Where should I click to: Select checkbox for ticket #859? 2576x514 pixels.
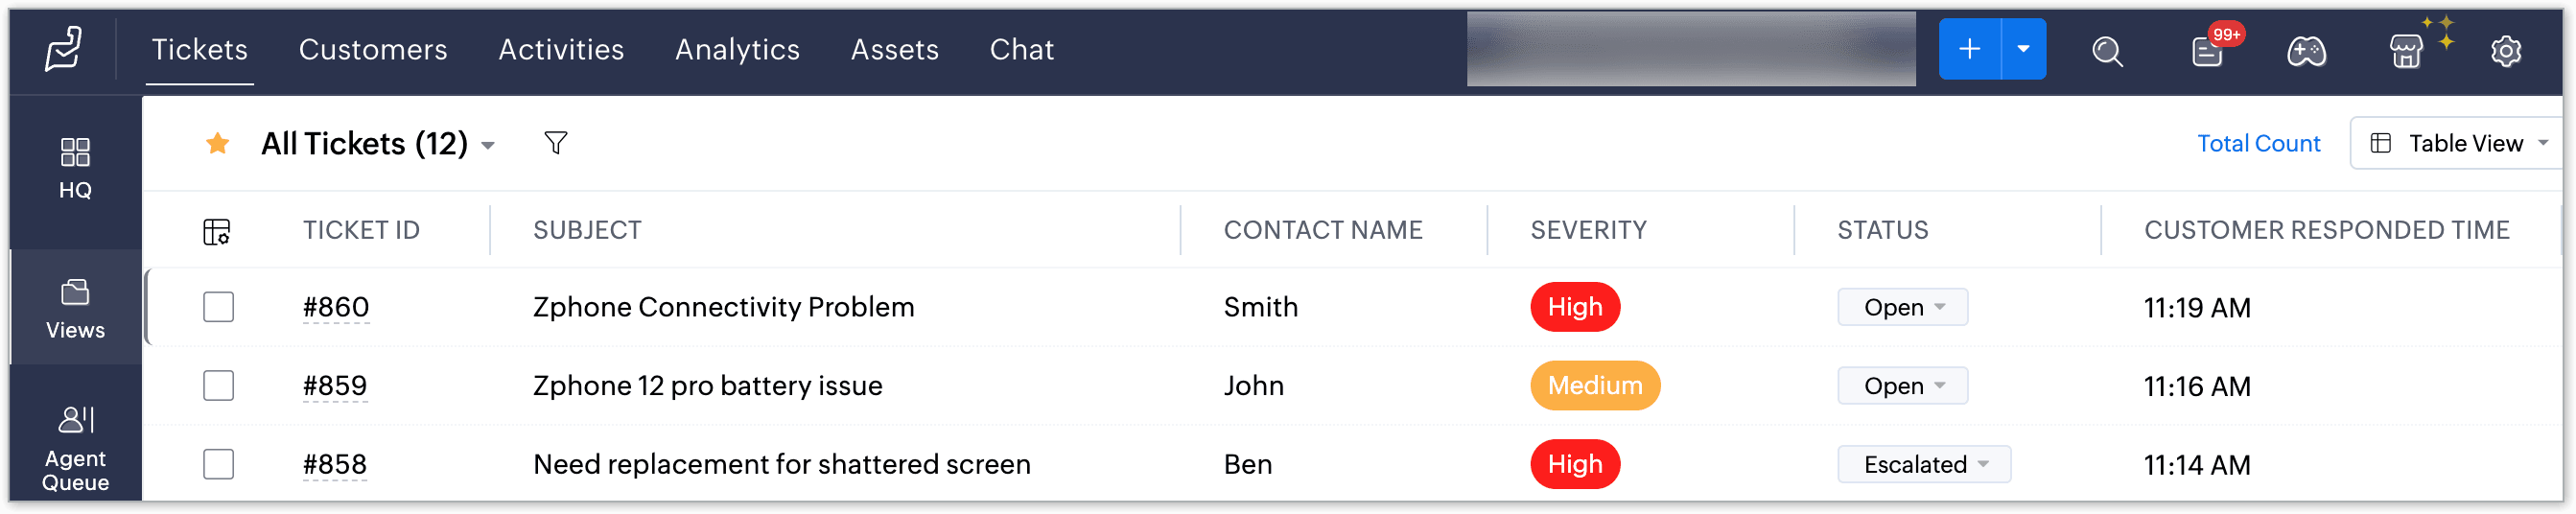tap(218, 385)
